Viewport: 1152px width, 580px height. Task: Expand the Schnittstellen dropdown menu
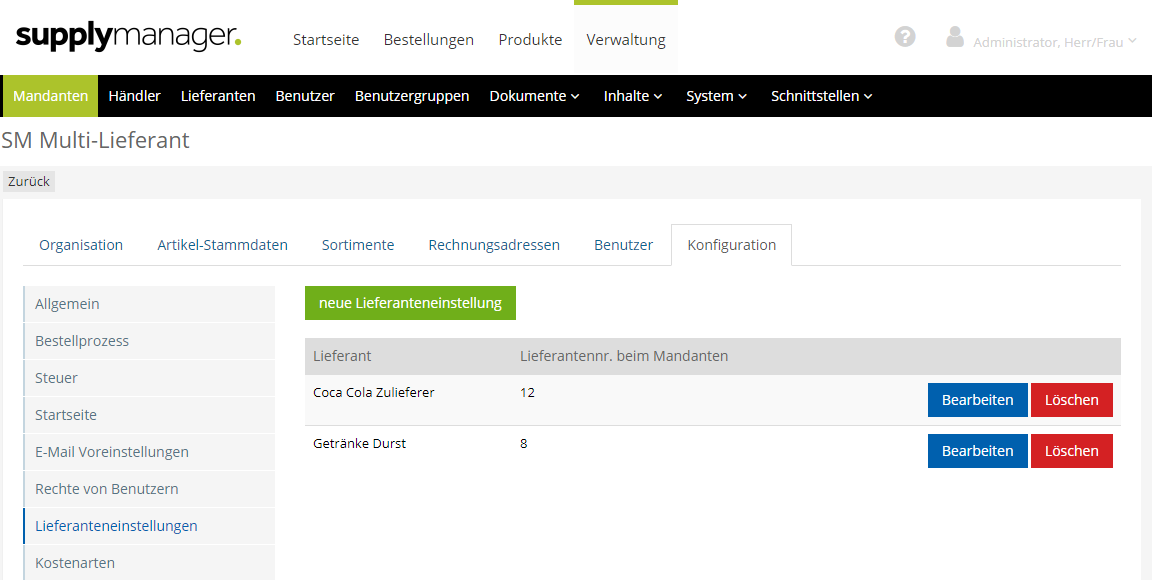(821, 96)
